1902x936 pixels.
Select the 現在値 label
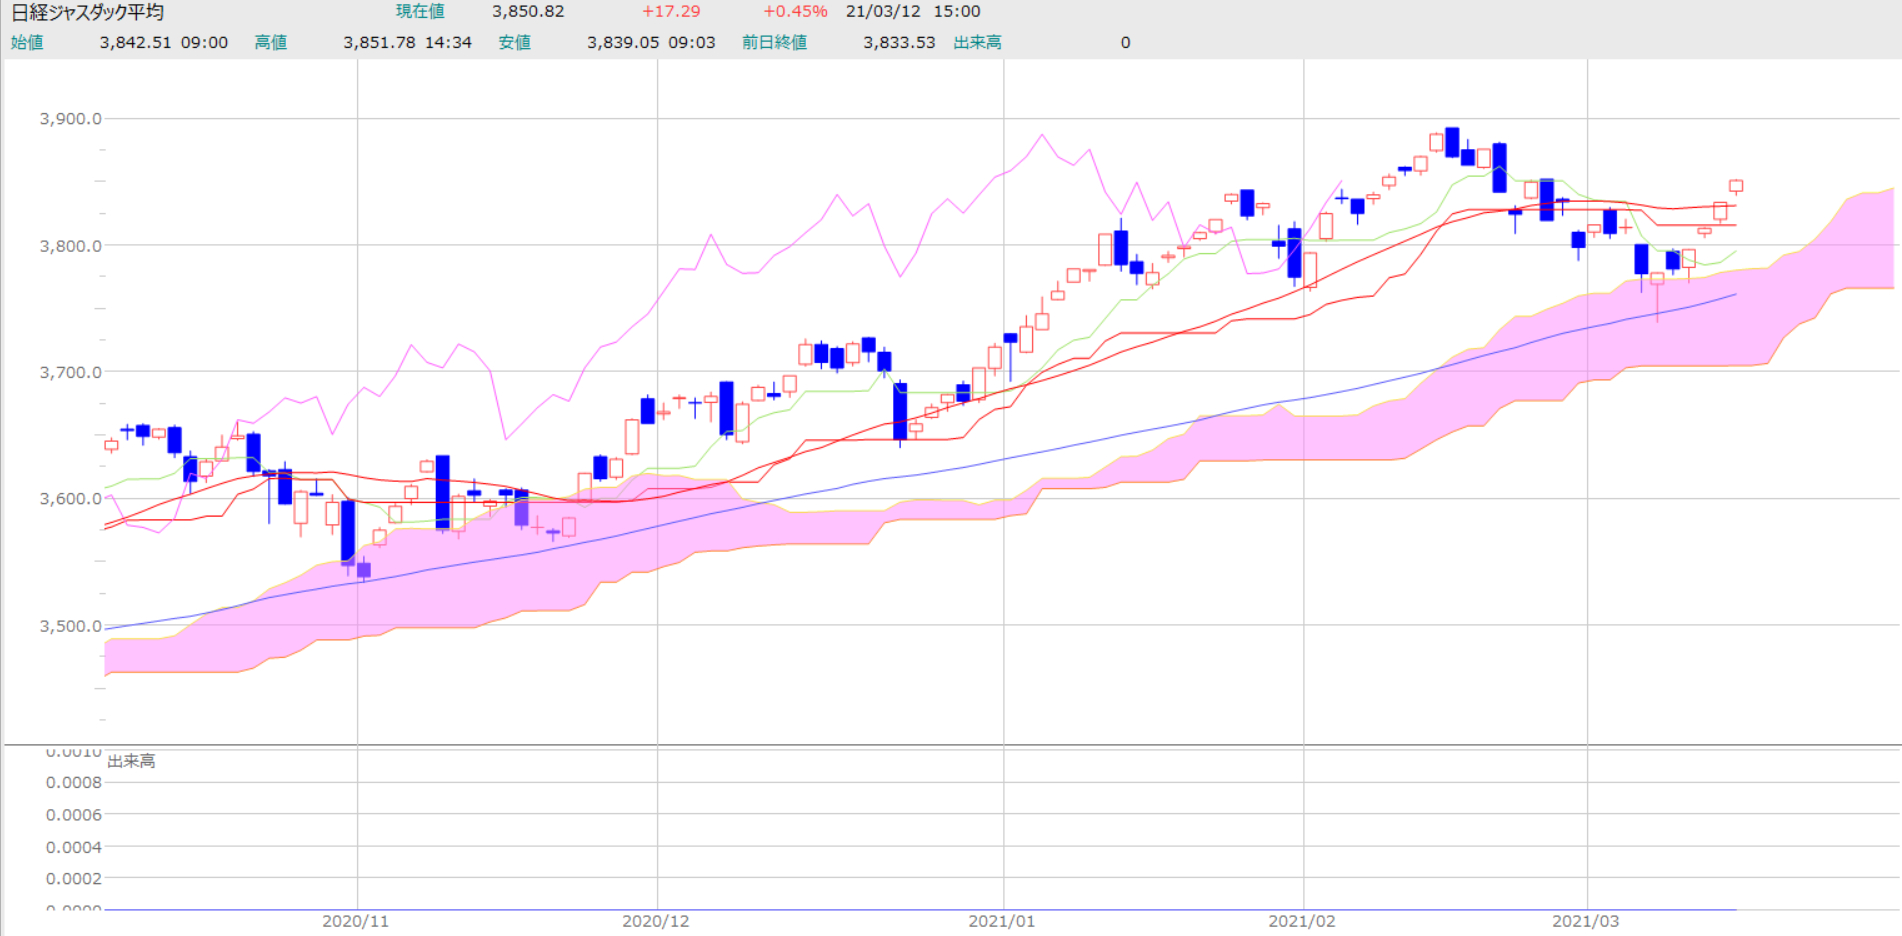point(420,12)
